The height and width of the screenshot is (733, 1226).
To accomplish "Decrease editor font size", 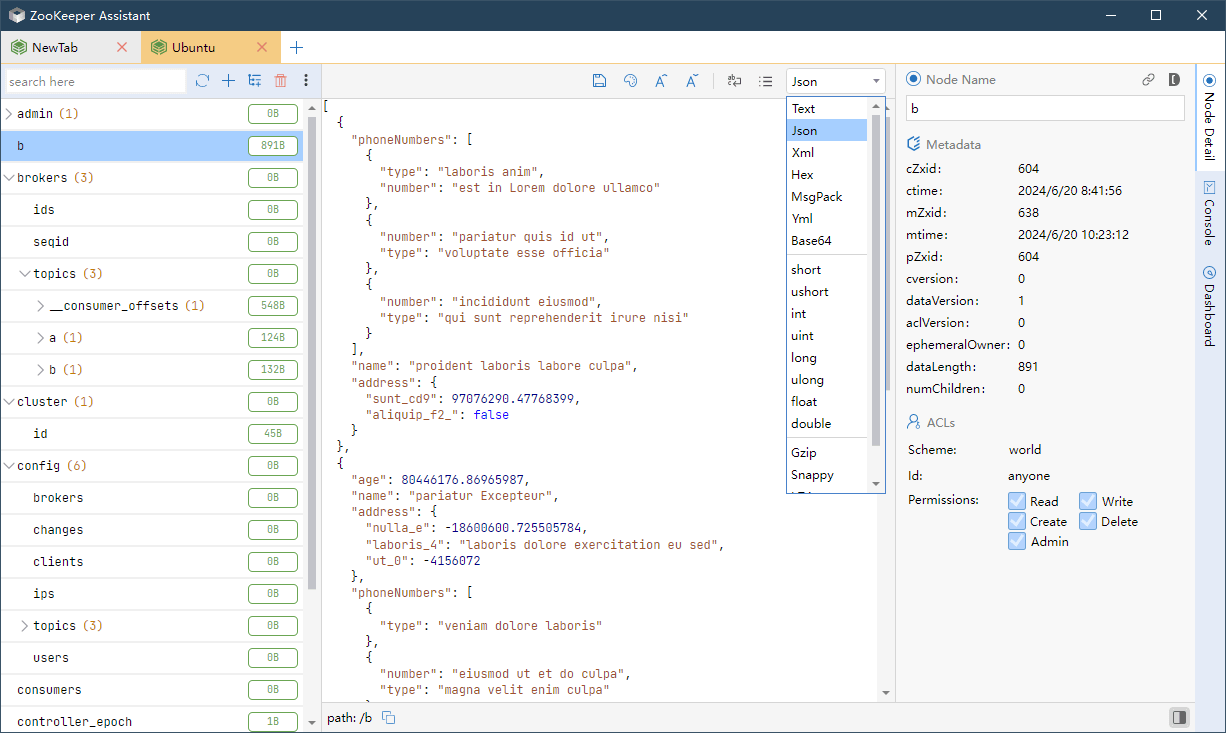I will click(691, 81).
